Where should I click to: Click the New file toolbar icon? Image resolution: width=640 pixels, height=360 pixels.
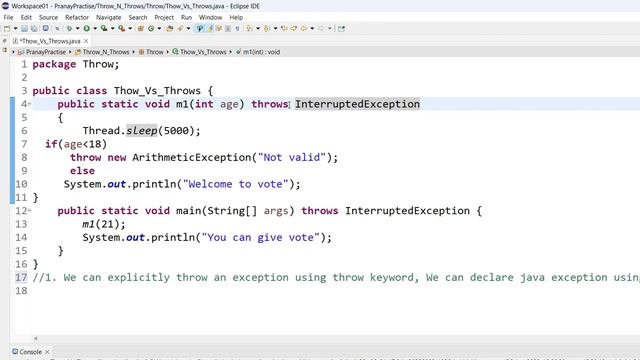(7, 29)
